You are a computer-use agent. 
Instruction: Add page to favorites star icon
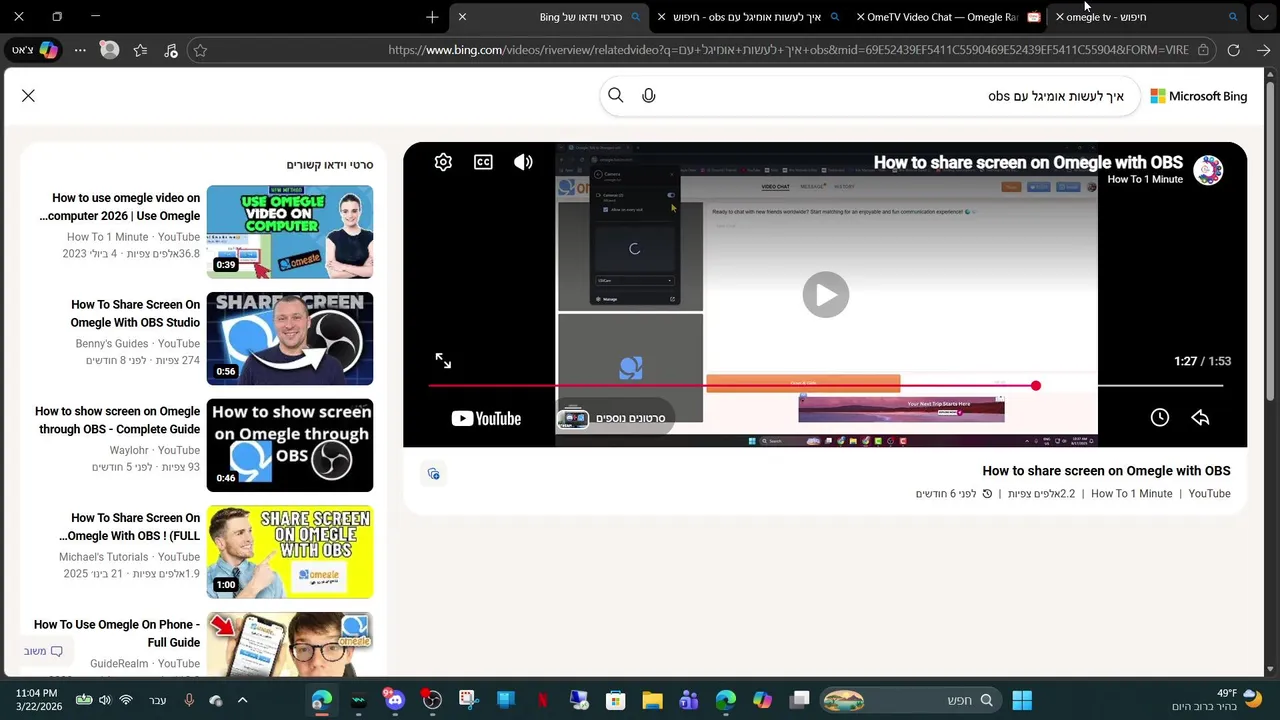pyautogui.click(x=200, y=50)
